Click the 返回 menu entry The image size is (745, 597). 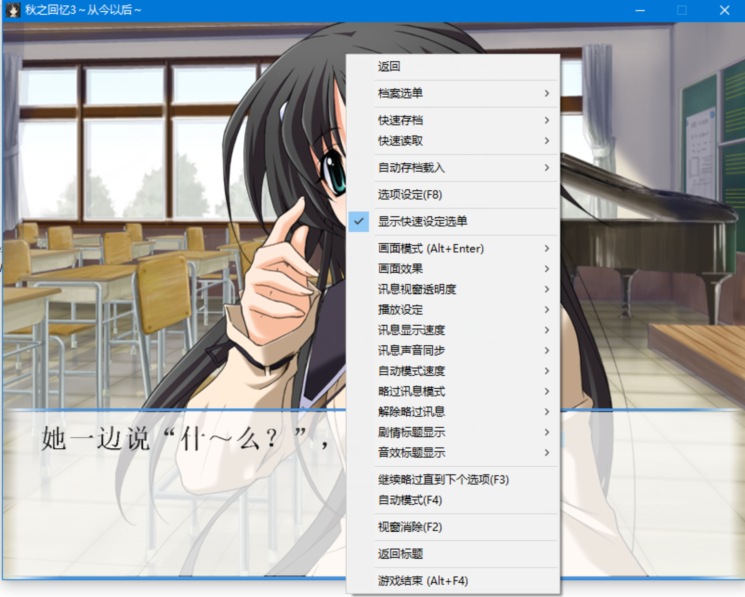tap(453, 66)
